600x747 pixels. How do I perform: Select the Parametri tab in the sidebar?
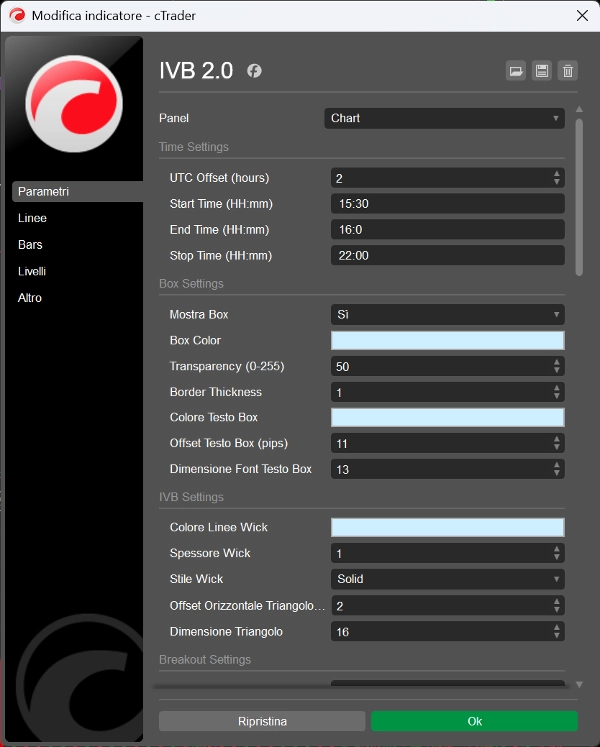(76, 191)
